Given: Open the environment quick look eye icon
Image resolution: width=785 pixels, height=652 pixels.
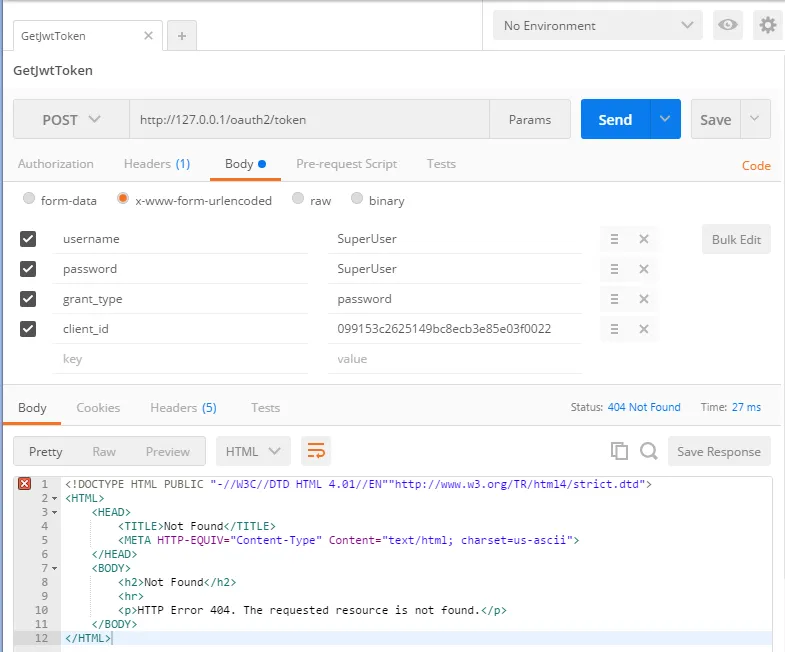Looking at the screenshot, I should (x=727, y=25).
